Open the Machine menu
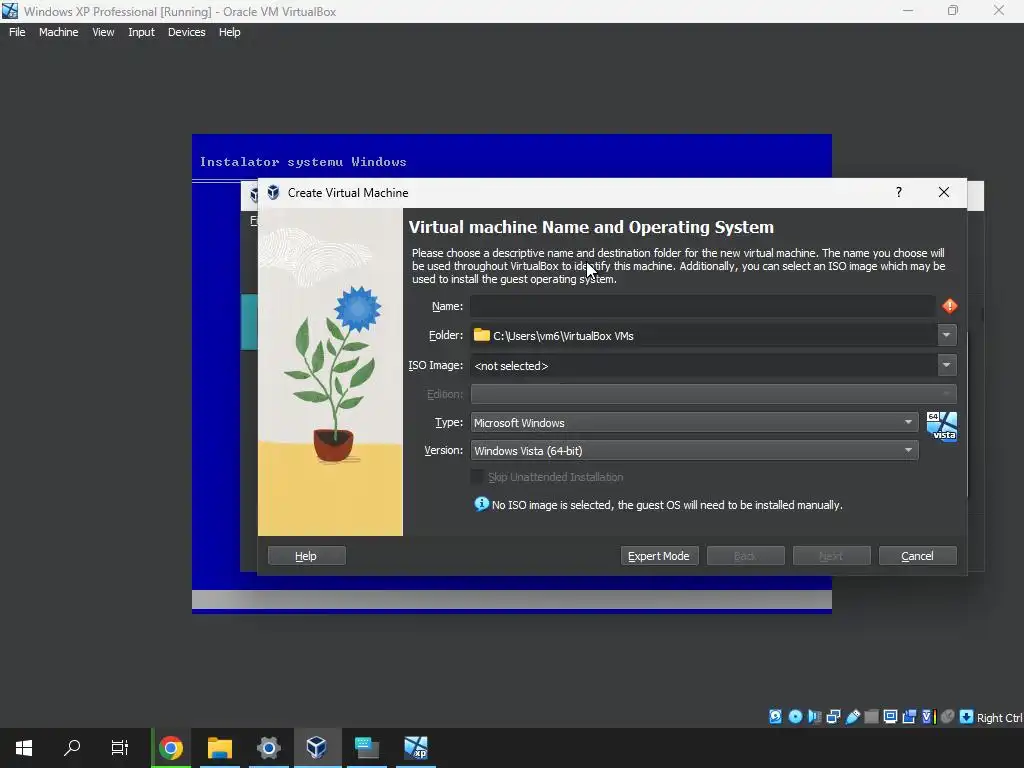This screenshot has width=1024, height=768. click(58, 32)
